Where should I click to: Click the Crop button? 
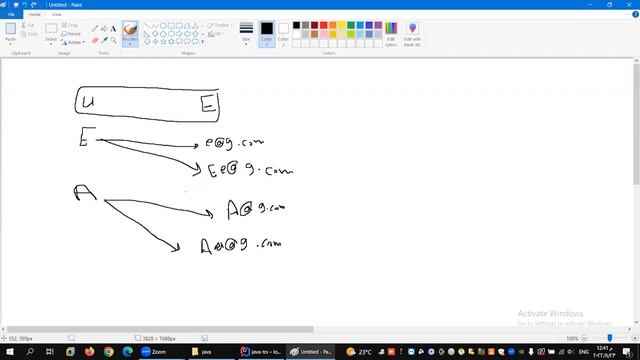tap(70, 25)
